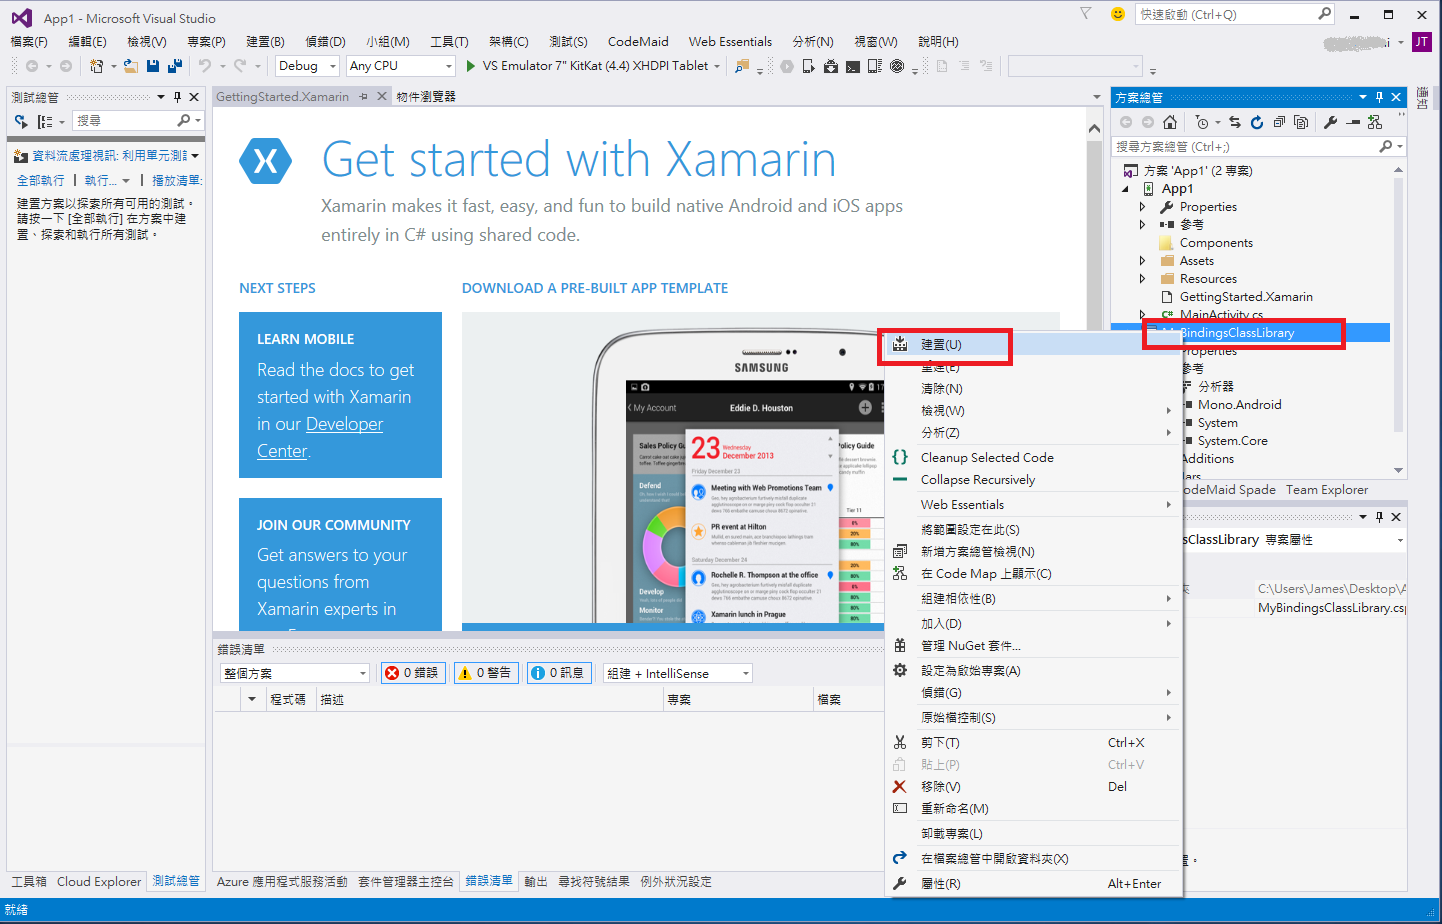Open the Web Essentials menu bar item

click(x=730, y=42)
